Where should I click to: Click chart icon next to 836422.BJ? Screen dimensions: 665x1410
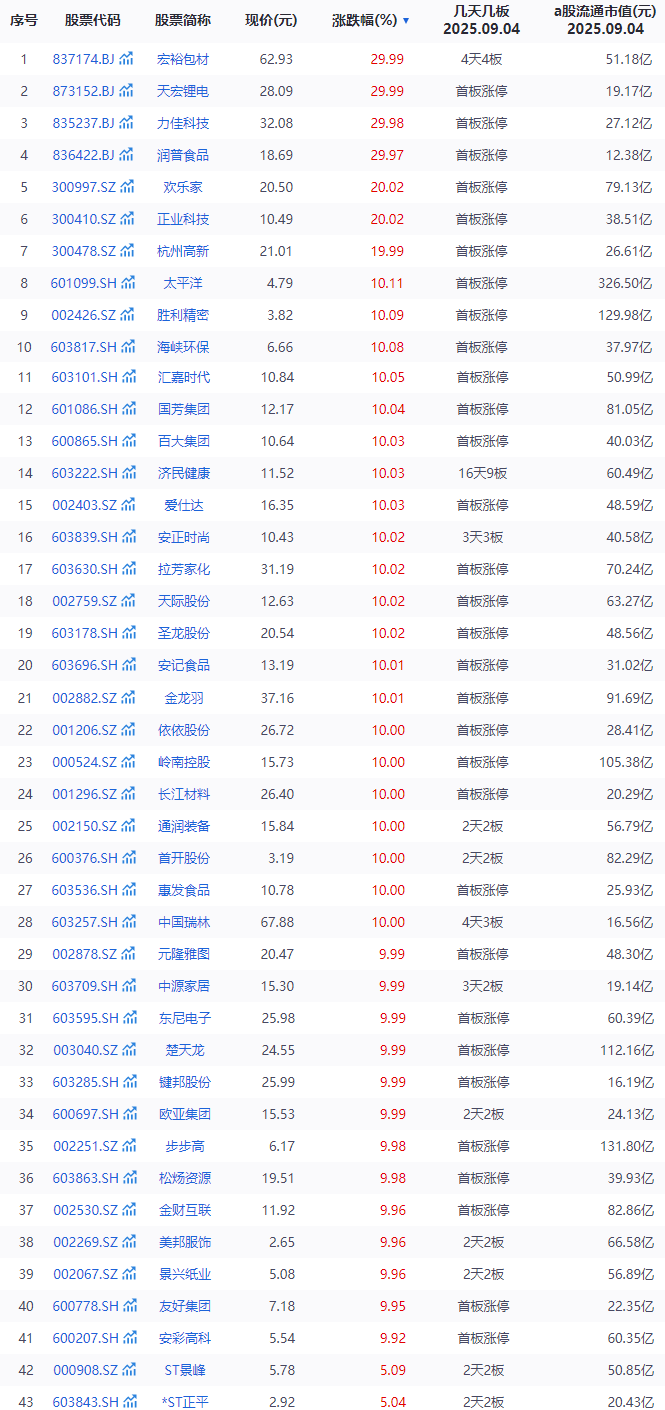127,155
